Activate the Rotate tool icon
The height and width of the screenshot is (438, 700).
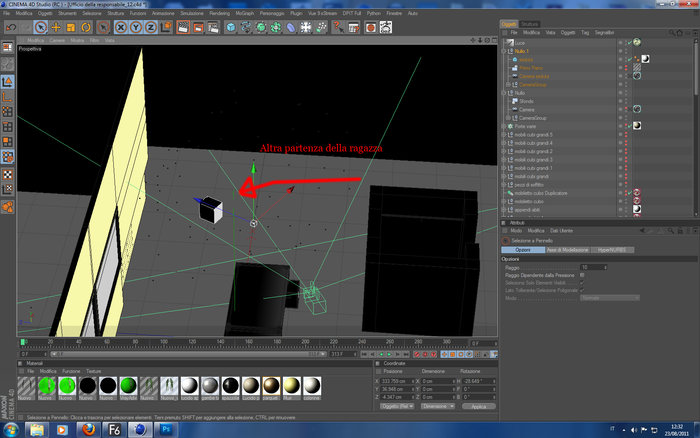pyautogui.click(x=86, y=28)
